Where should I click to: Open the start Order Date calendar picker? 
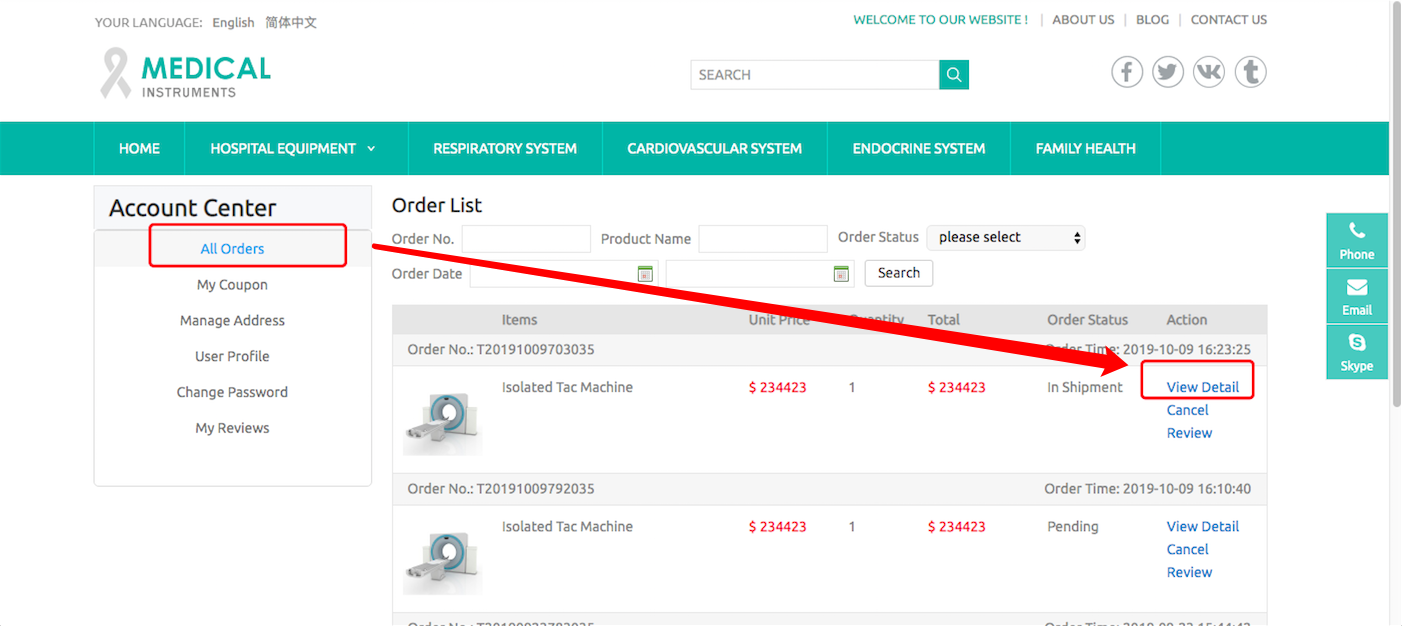click(x=645, y=273)
